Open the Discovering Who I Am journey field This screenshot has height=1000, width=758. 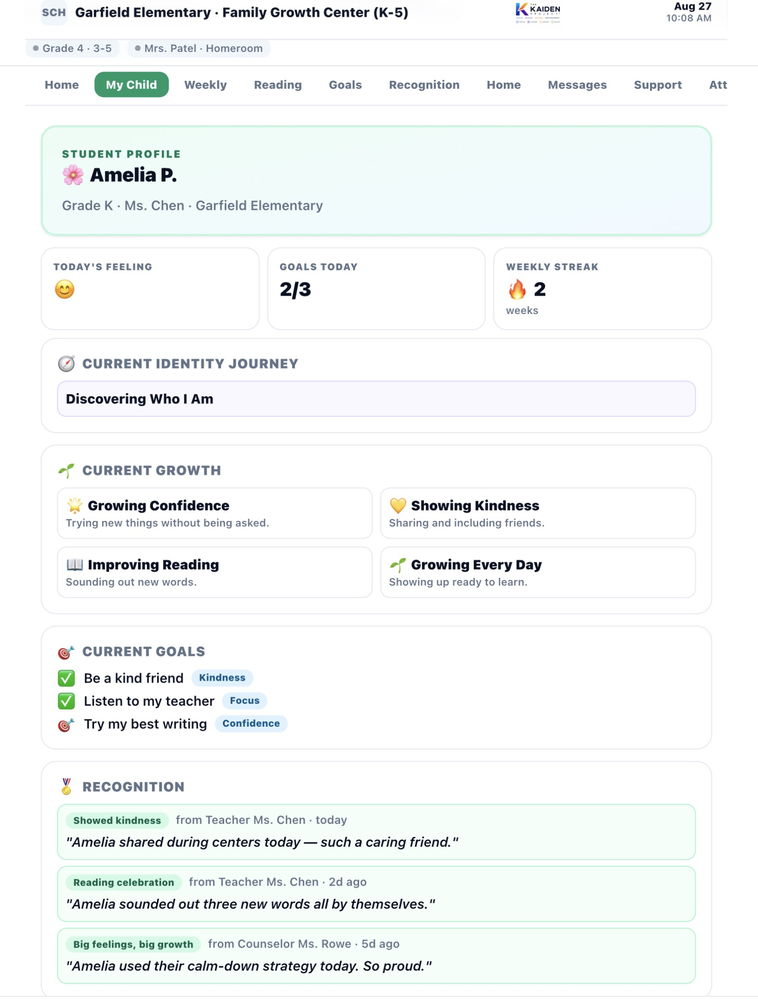(376, 399)
